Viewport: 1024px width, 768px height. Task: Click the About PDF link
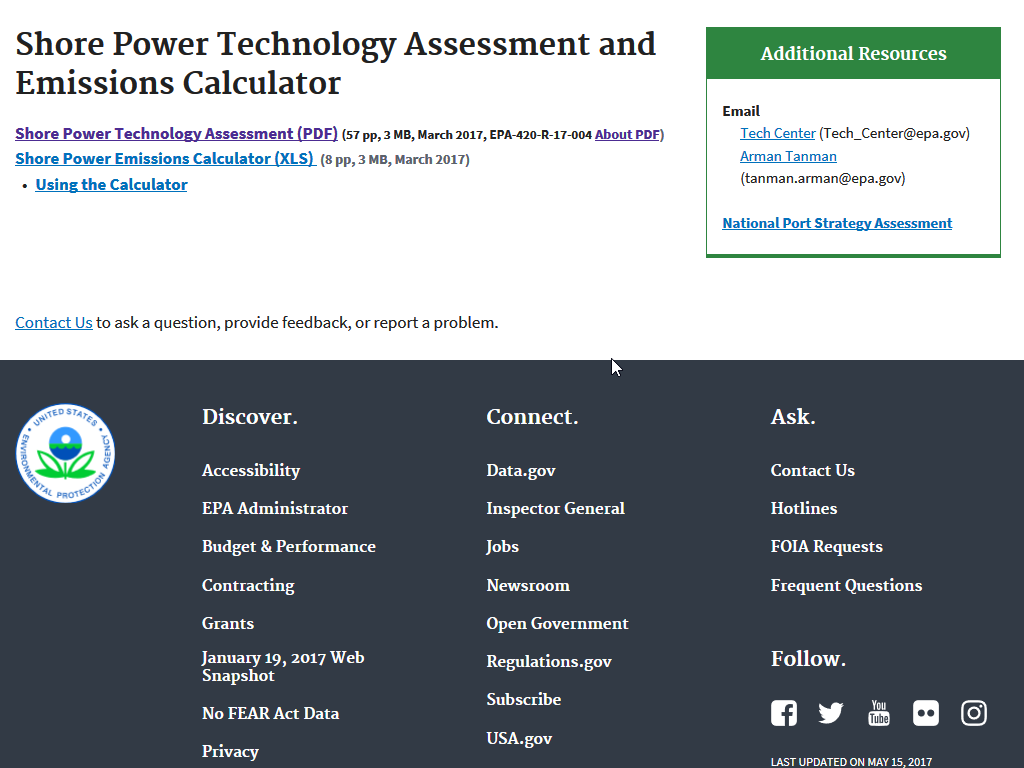pos(627,135)
